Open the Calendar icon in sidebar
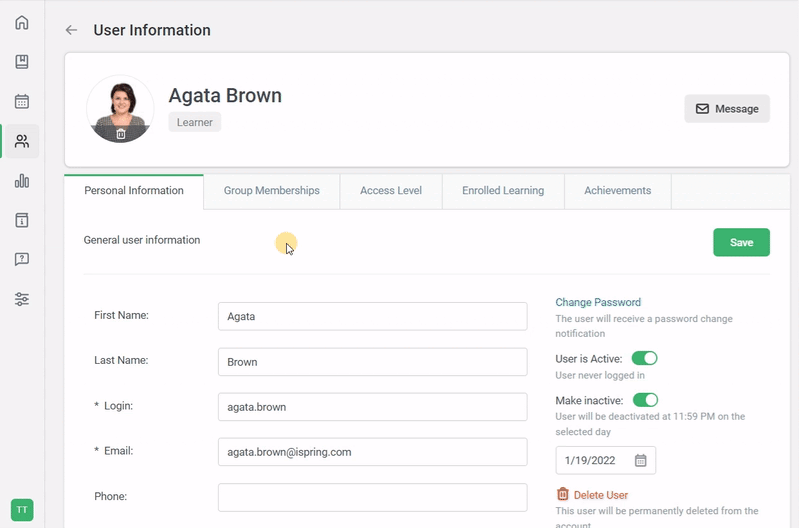The width and height of the screenshot is (799, 528). coord(22,101)
